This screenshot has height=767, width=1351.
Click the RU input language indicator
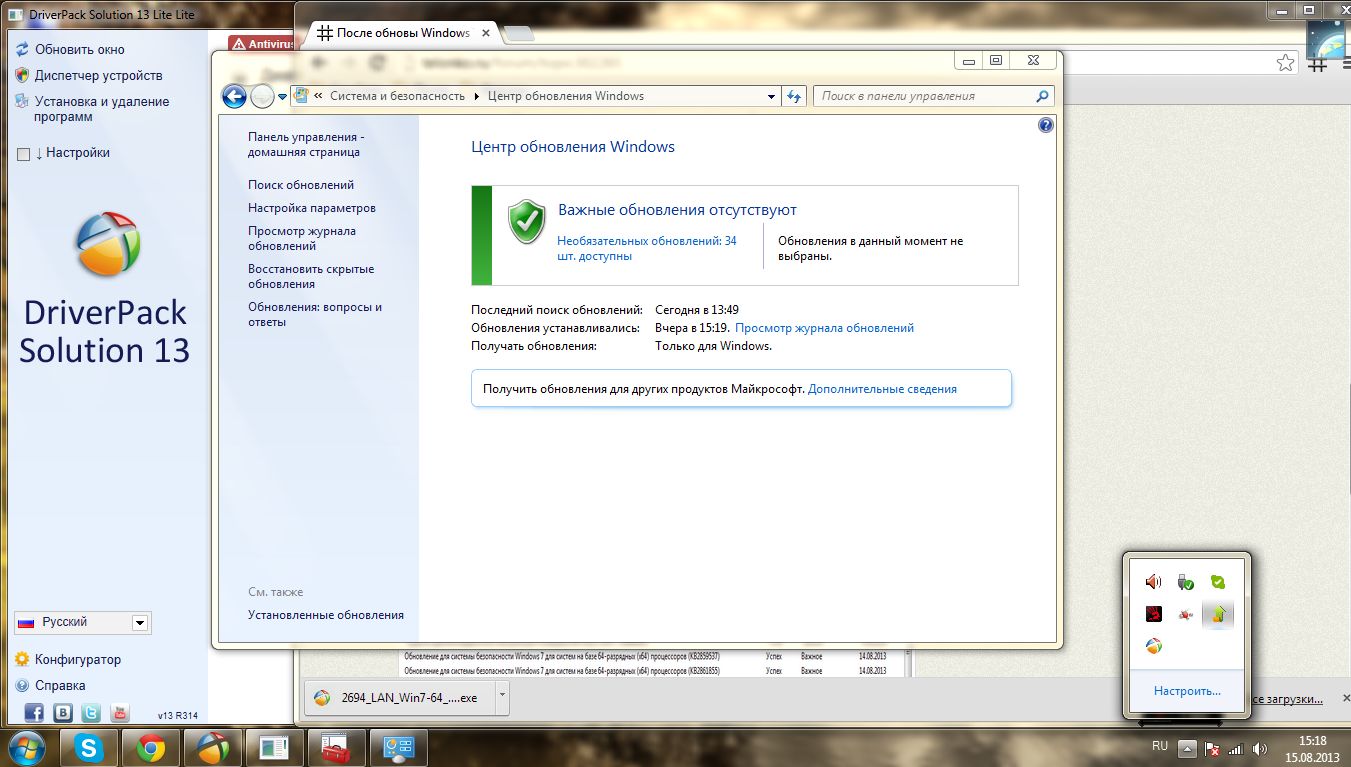[x=1160, y=746]
